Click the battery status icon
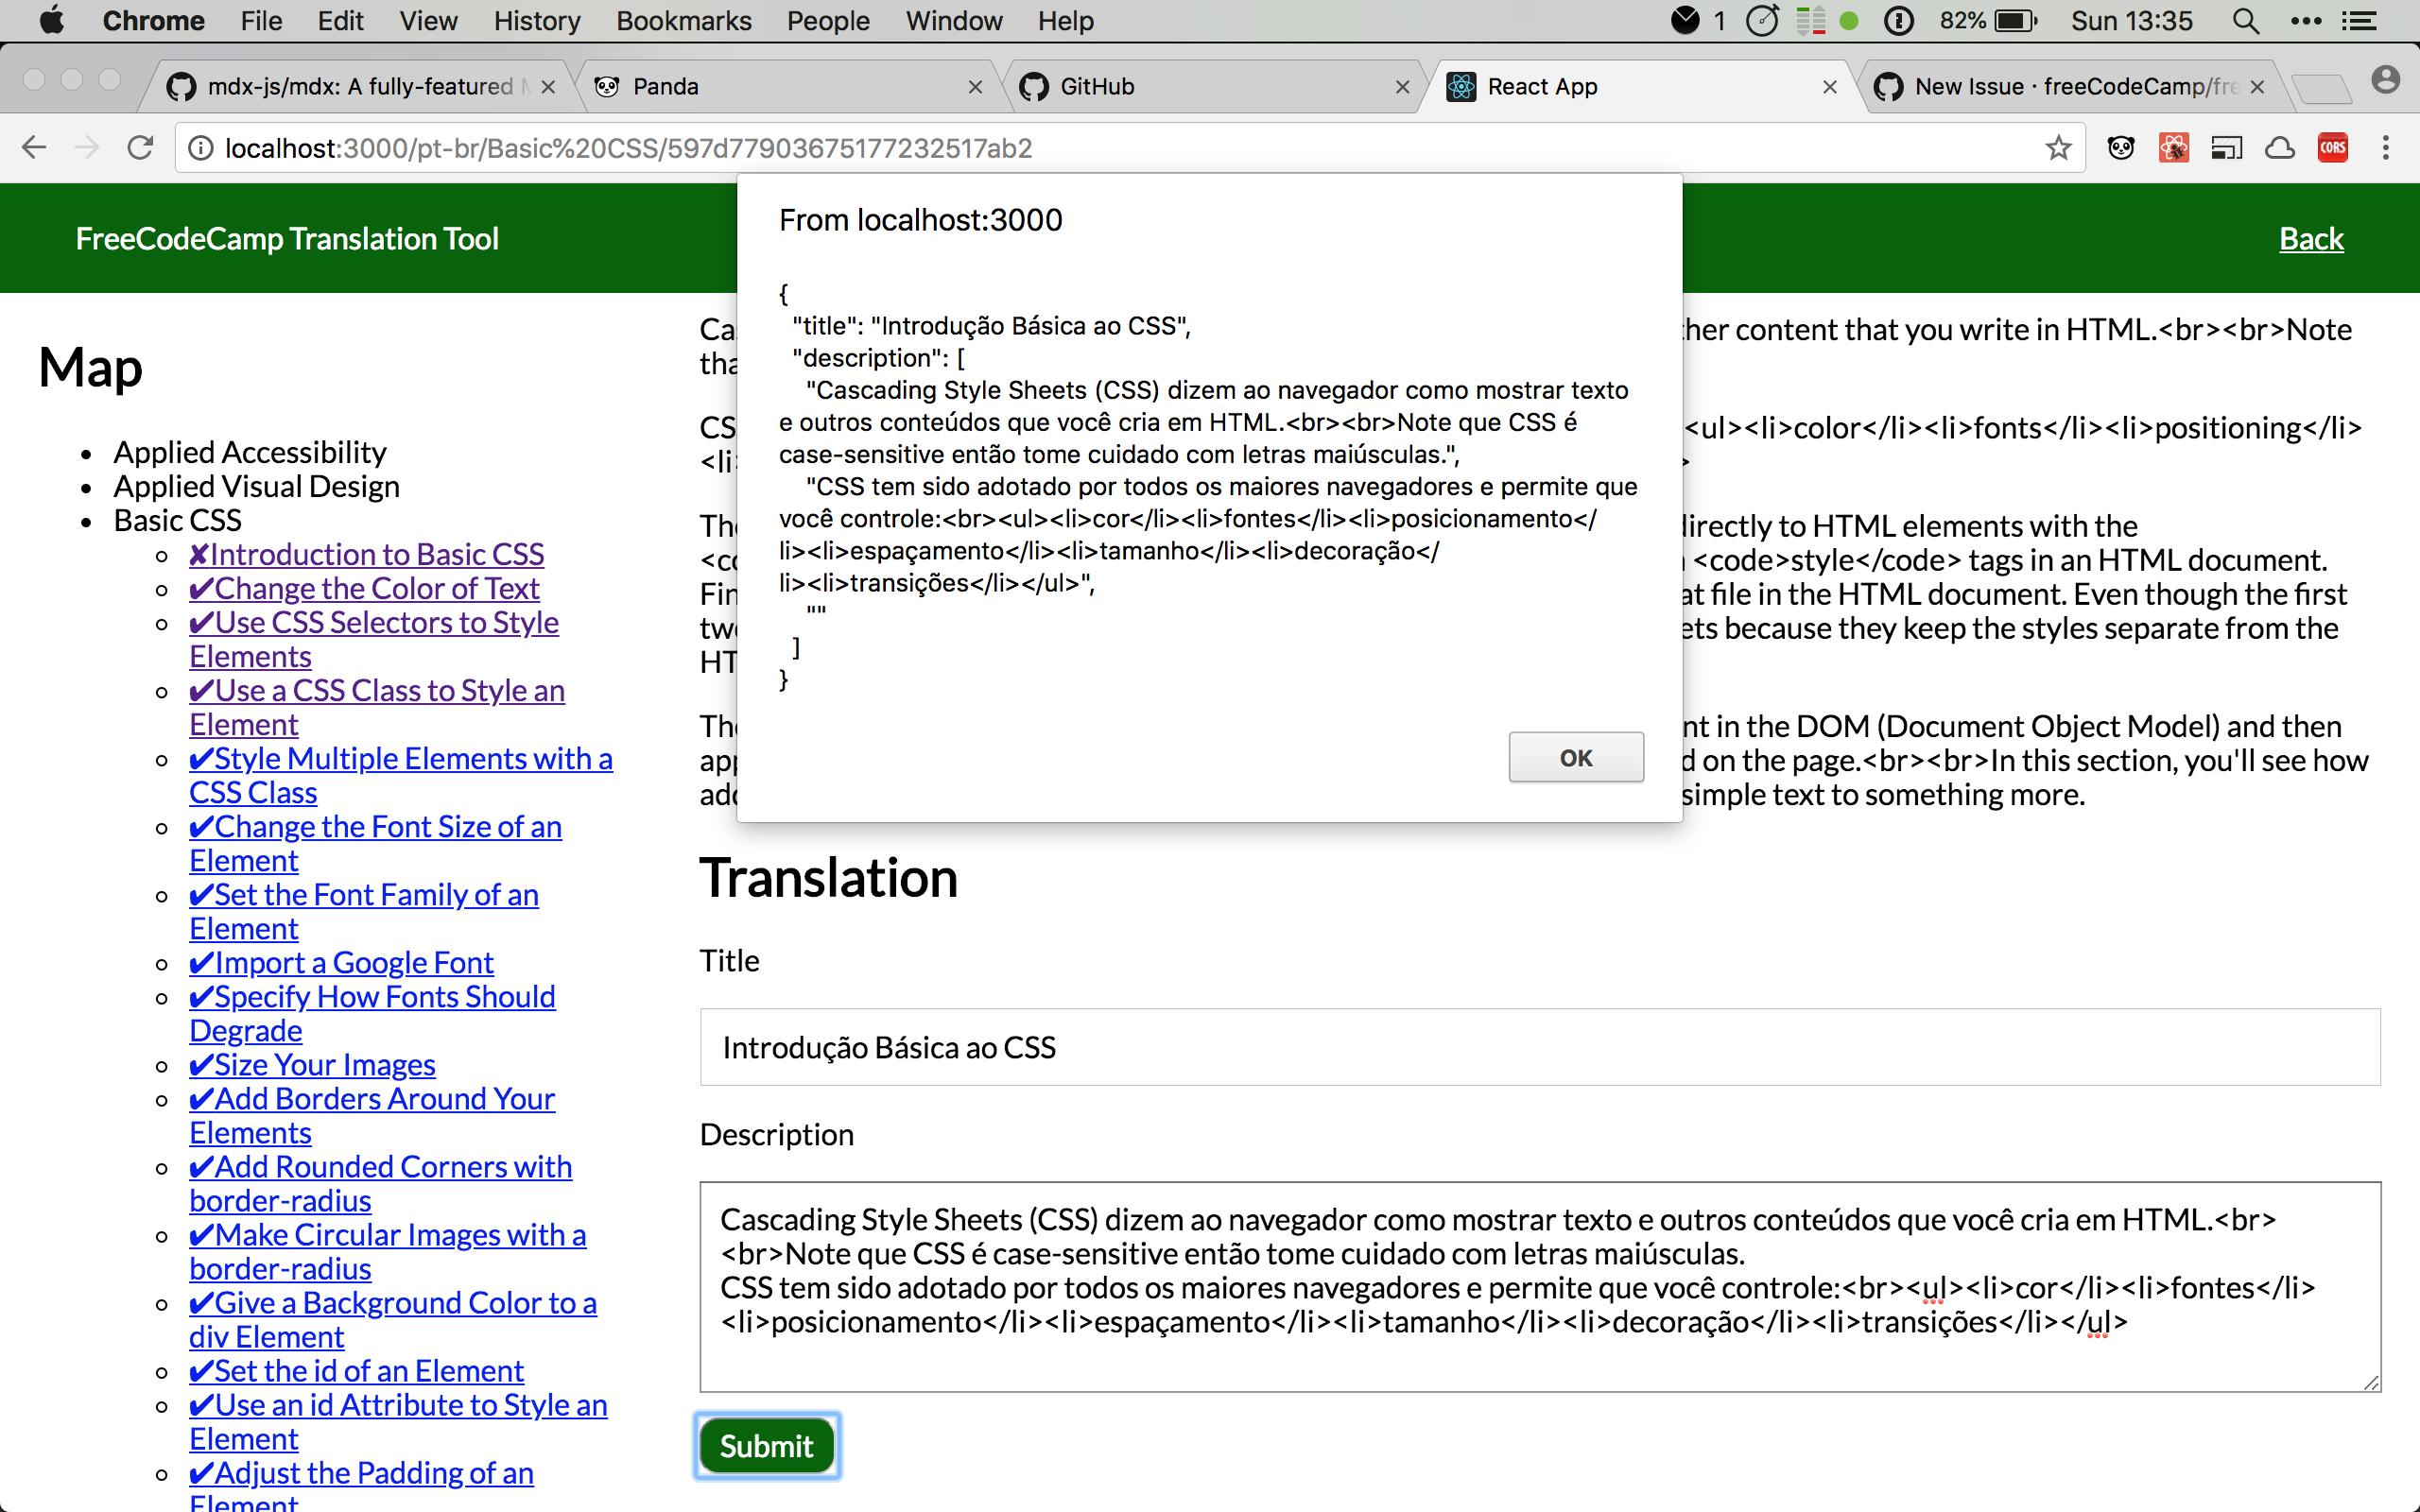 pos(2015,20)
